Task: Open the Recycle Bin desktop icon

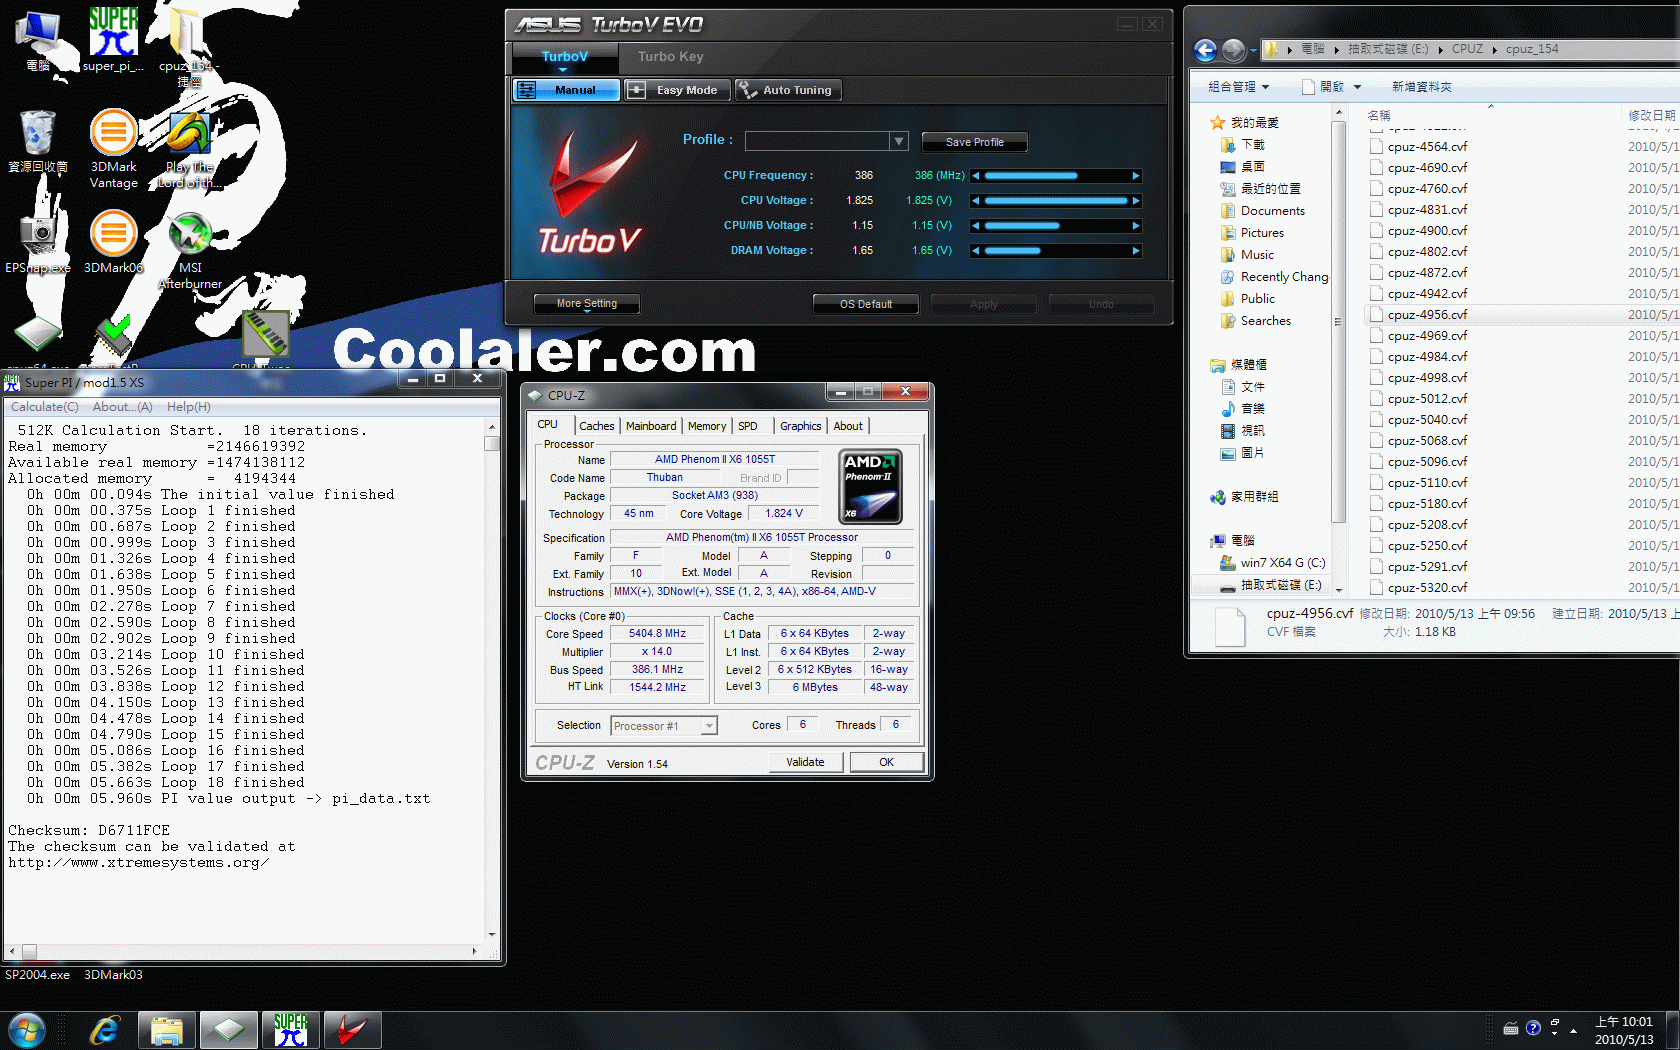Action: 38,141
